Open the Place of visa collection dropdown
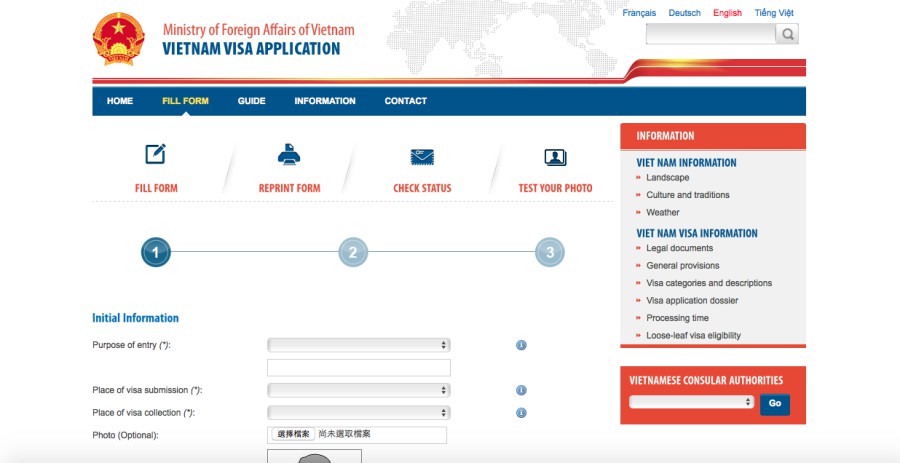The width and height of the screenshot is (900, 463). point(358,412)
